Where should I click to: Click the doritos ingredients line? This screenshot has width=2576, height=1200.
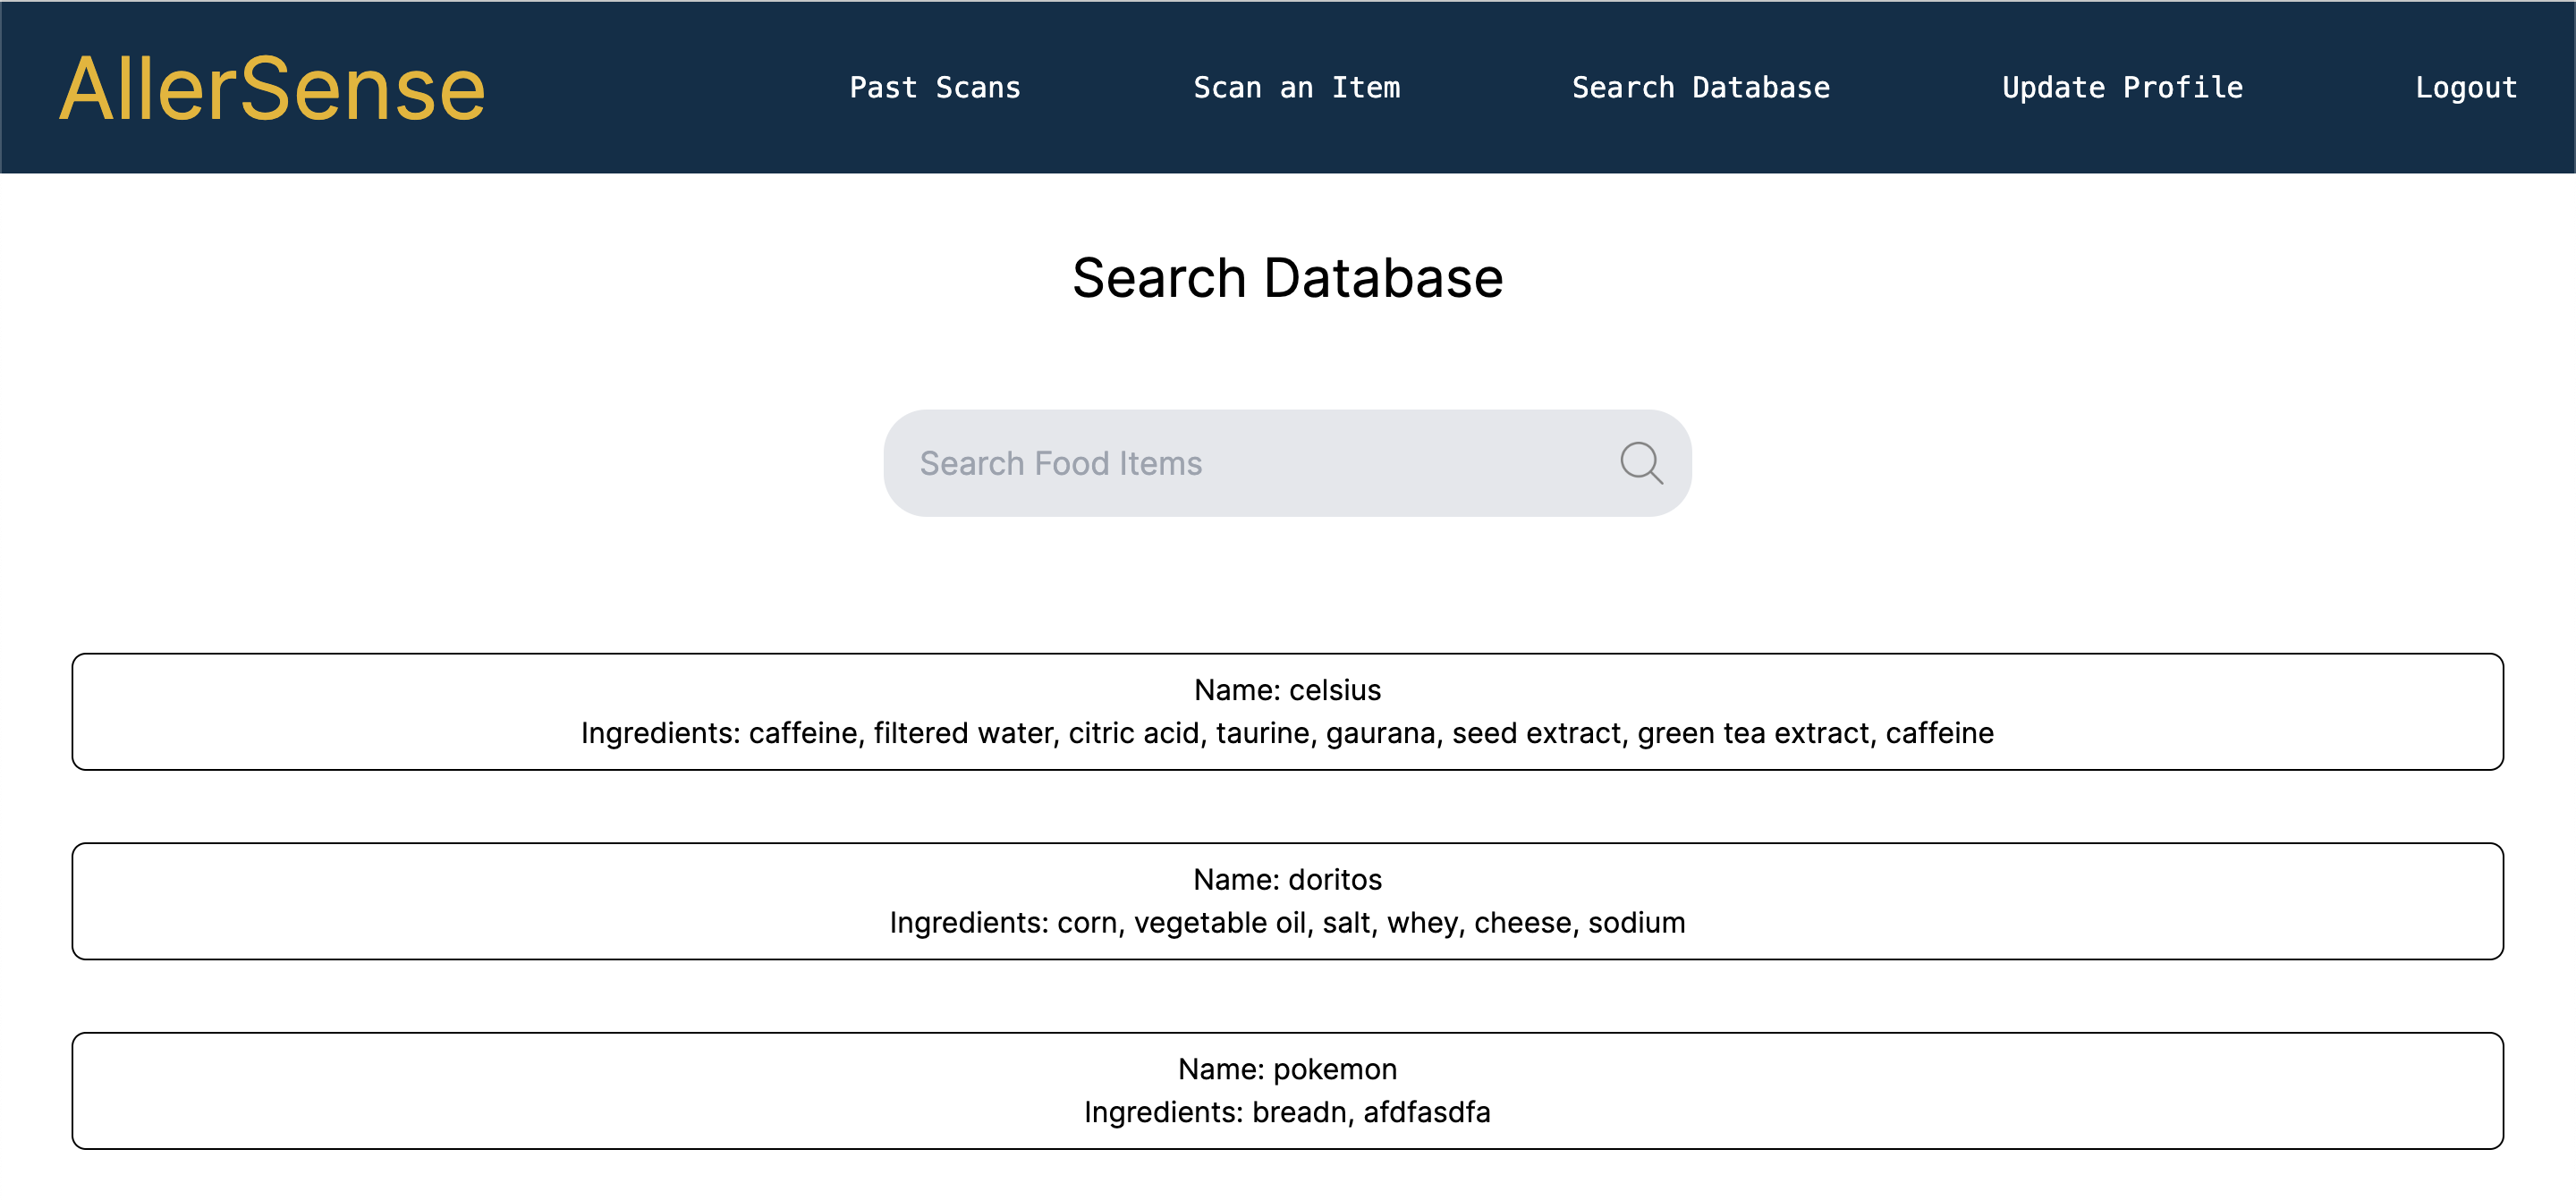click(x=1287, y=922)
